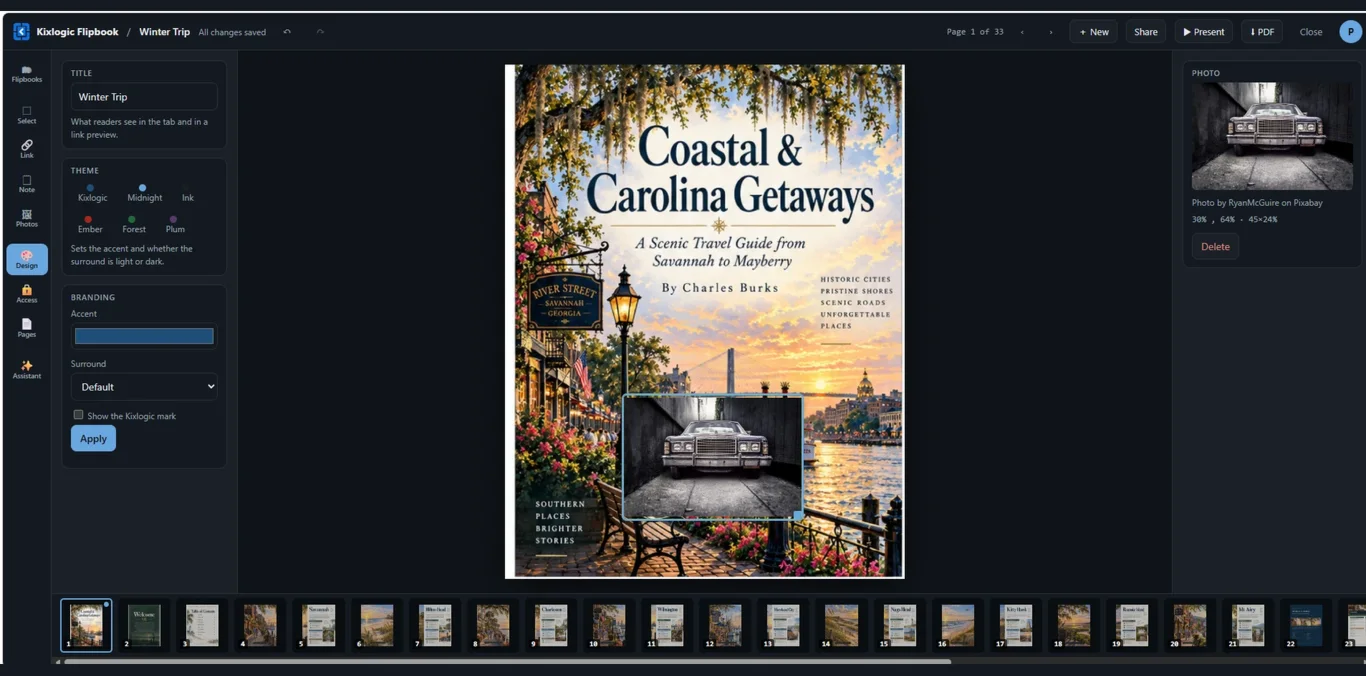Select the Midnight theme
Image resolution: width=1366 pixels, height=676 pixels.
[144, 193]
